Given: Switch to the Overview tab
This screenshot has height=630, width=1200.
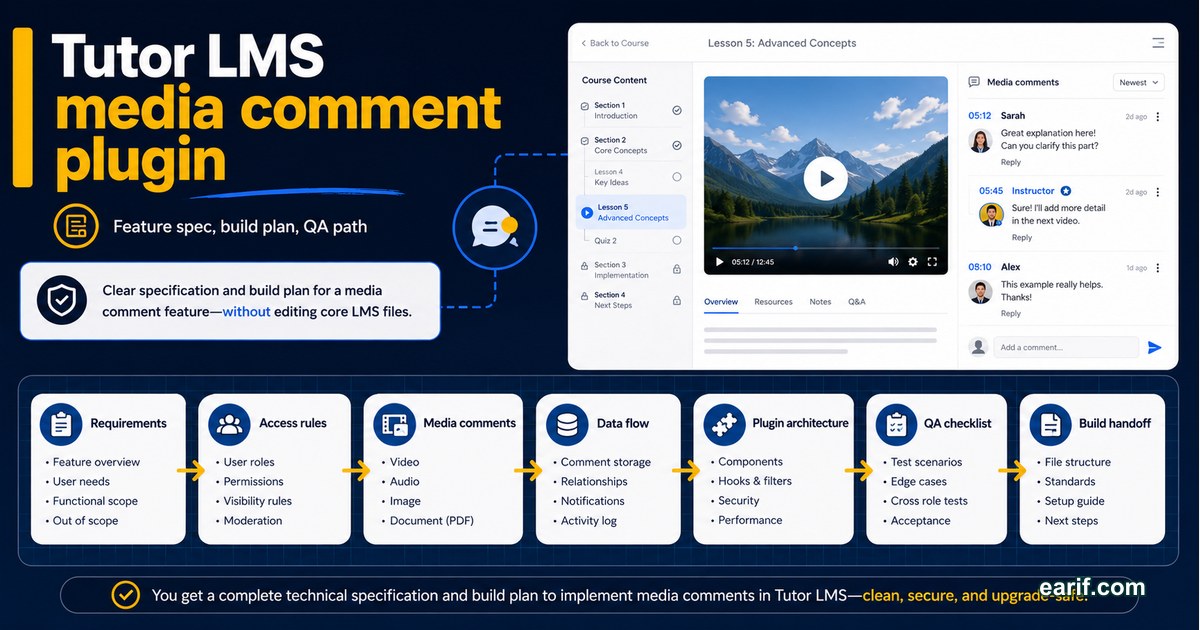Looking at the screenshot, I should [721, 301].
